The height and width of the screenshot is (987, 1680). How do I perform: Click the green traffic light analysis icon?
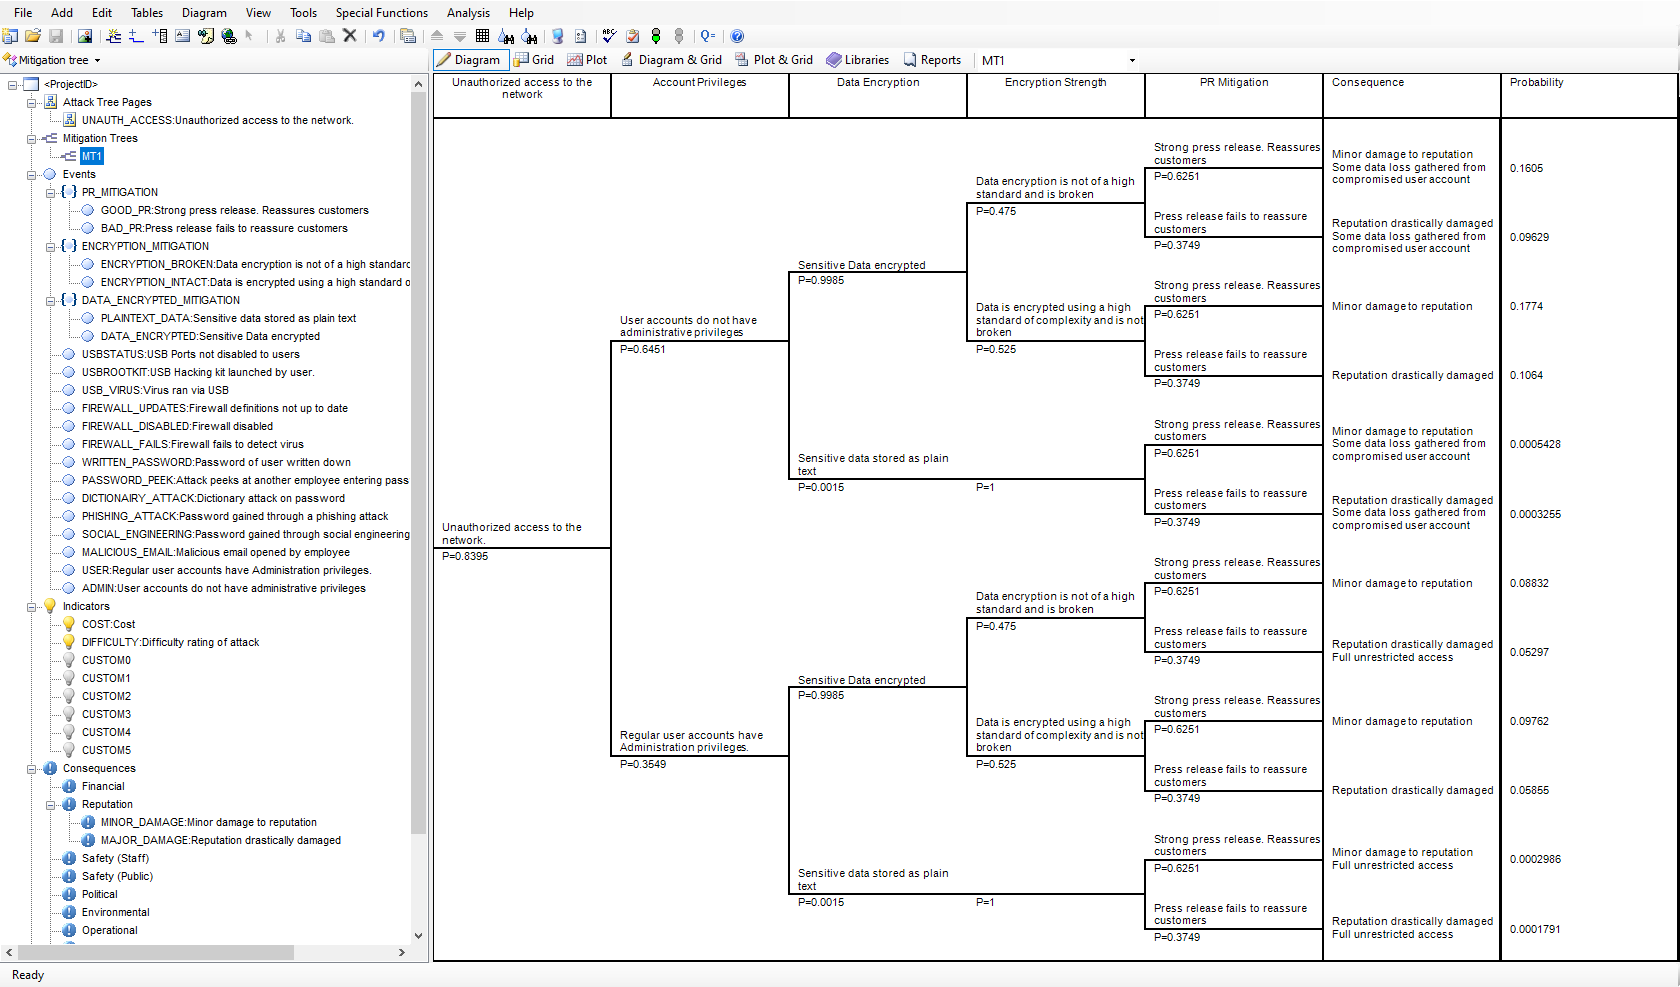tap(656, 36)
